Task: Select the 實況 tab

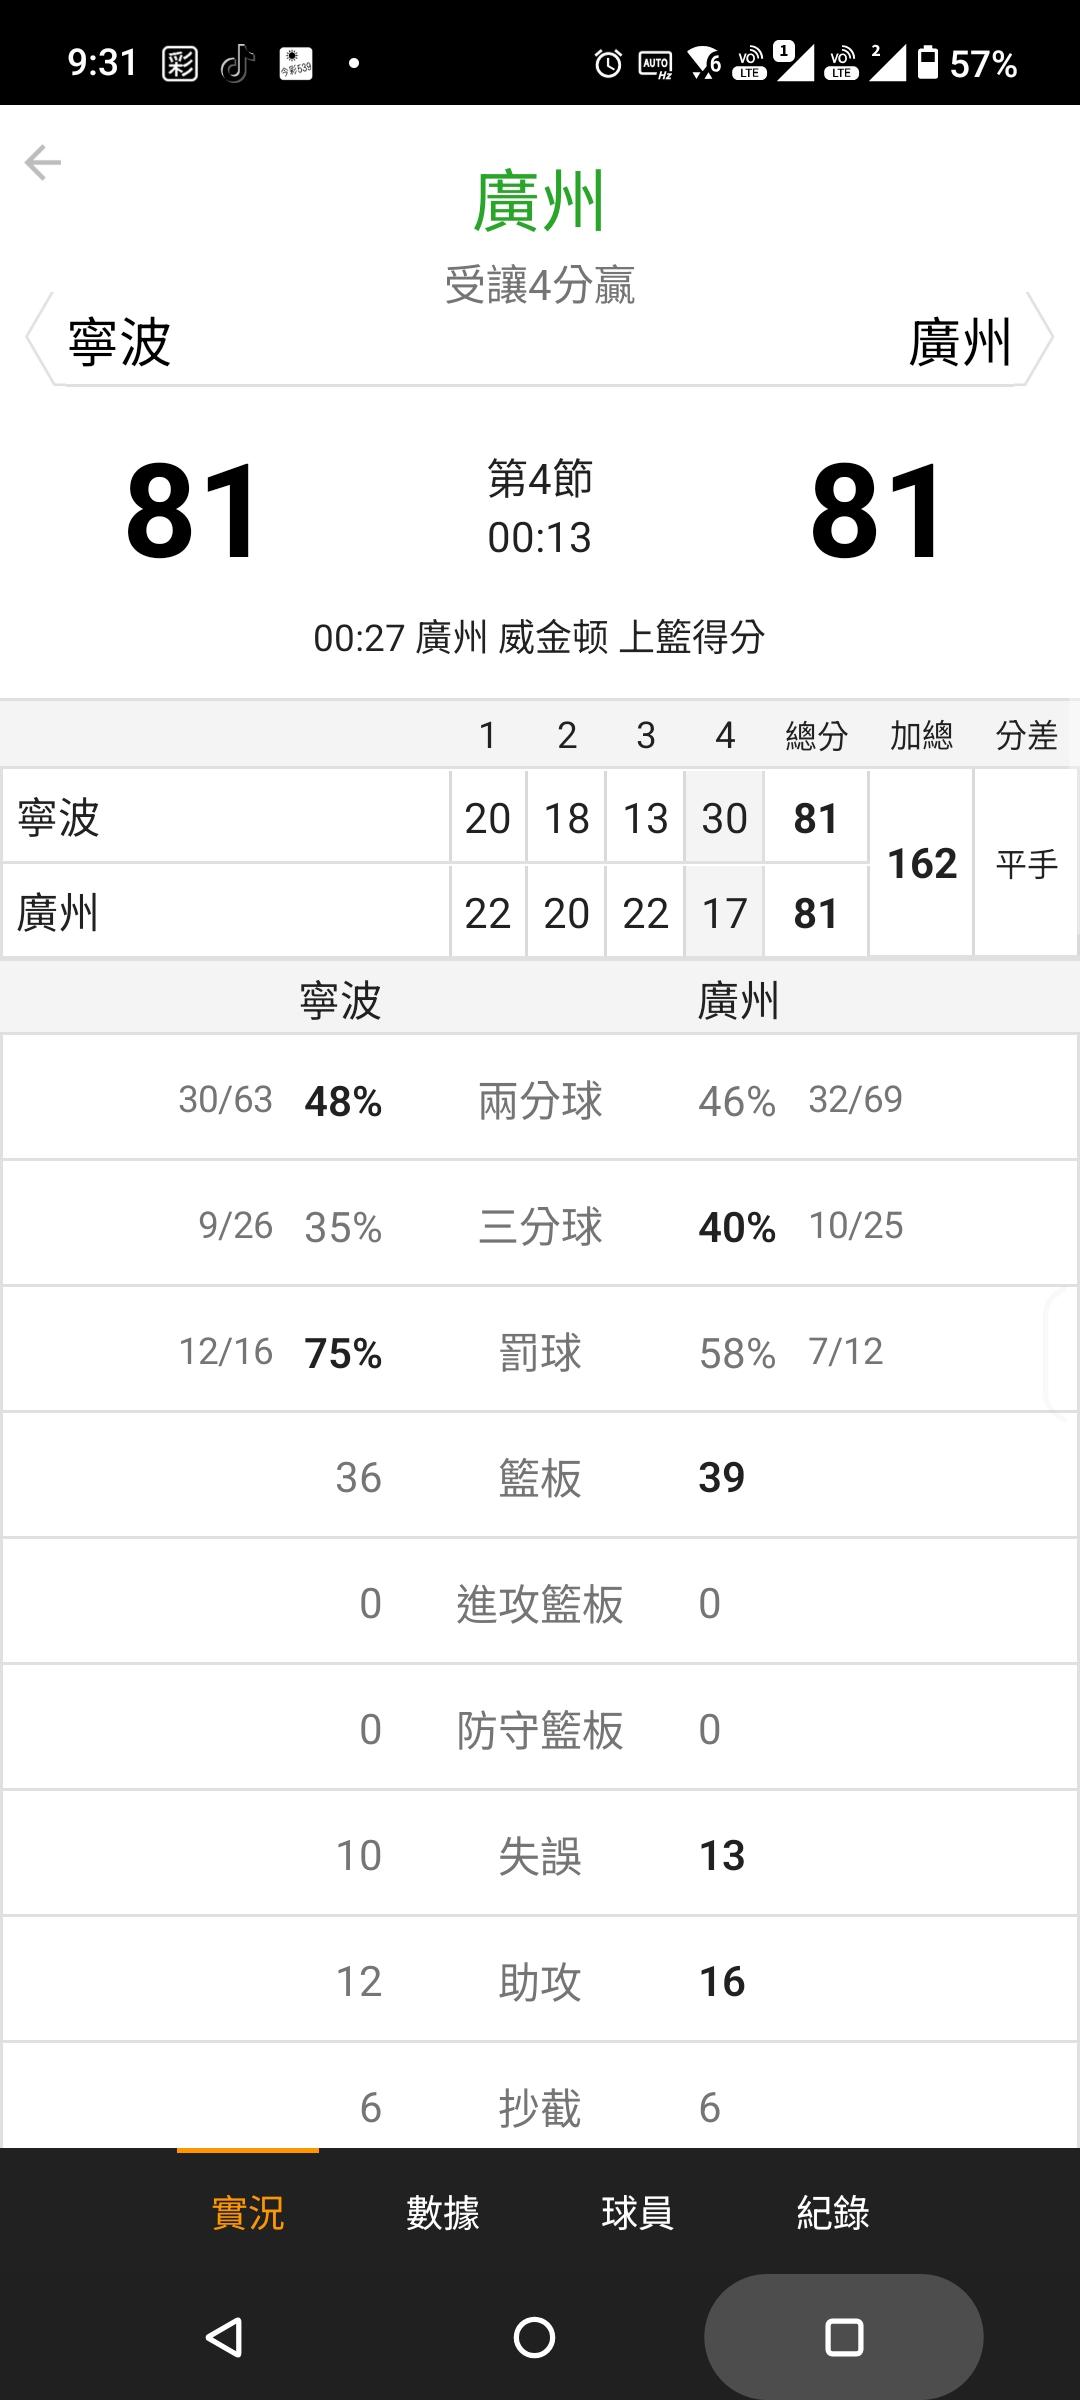Action: pos(248,2212)
